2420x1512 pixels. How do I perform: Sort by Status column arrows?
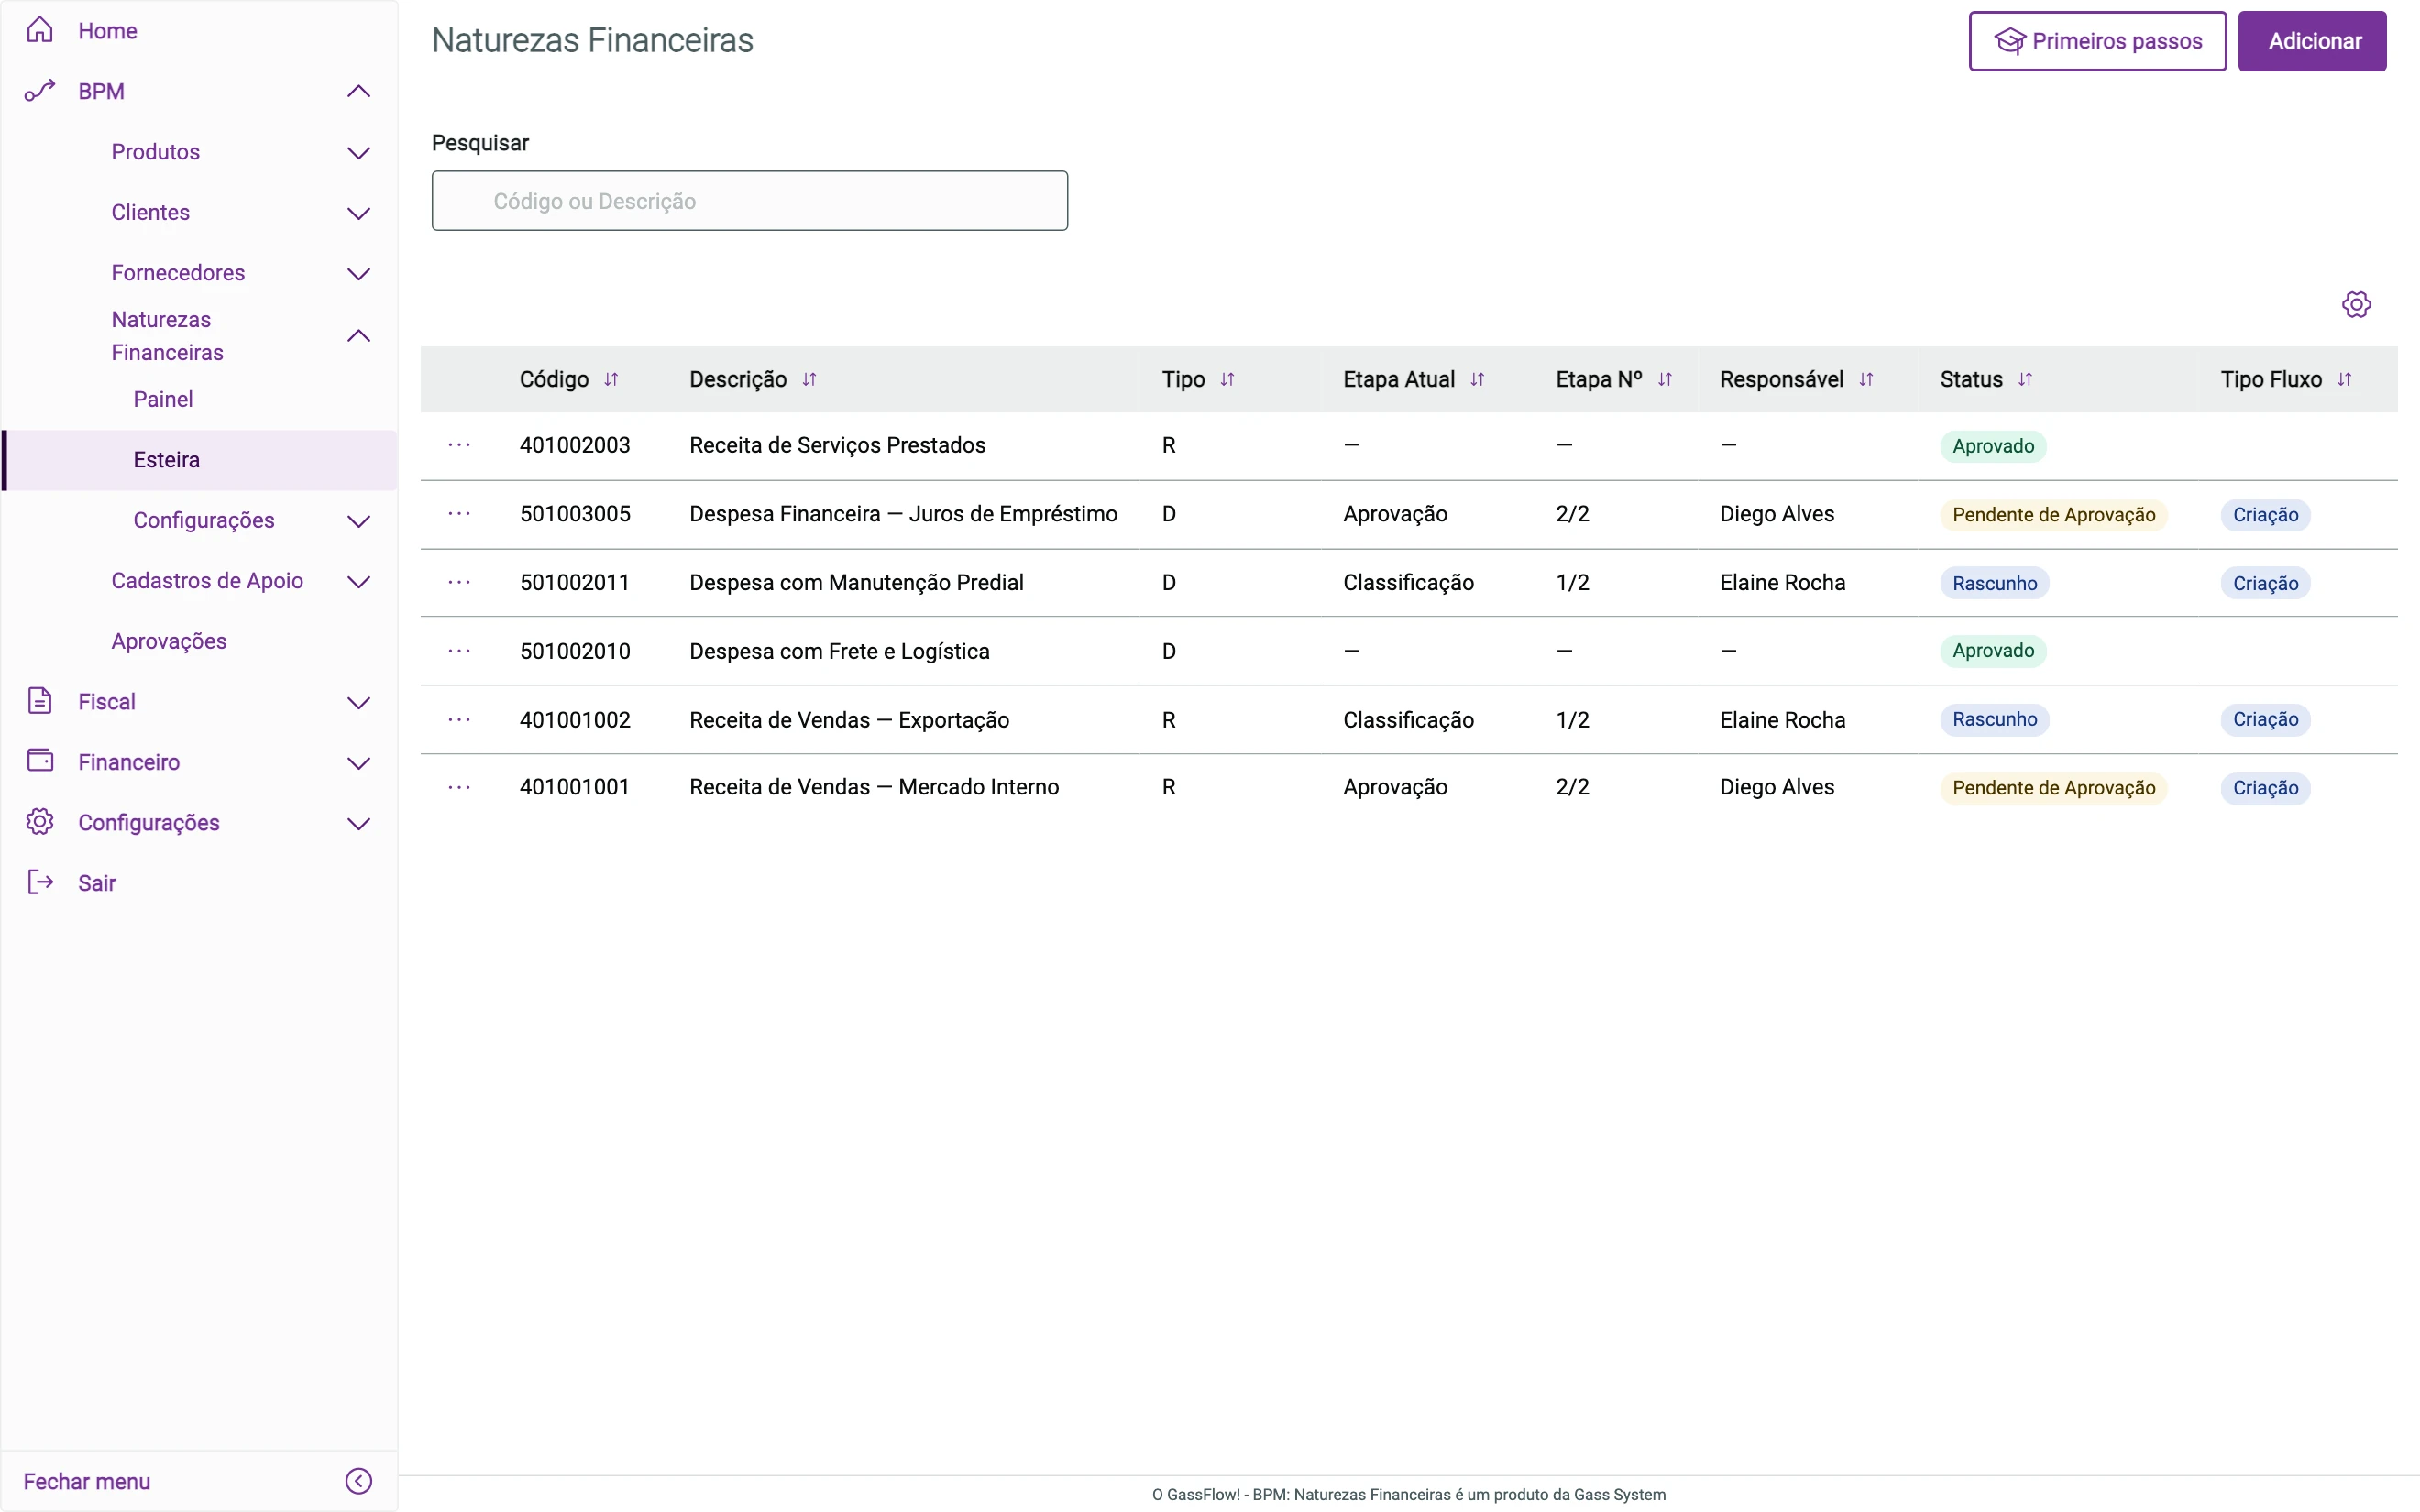(x=2024, y=380)
